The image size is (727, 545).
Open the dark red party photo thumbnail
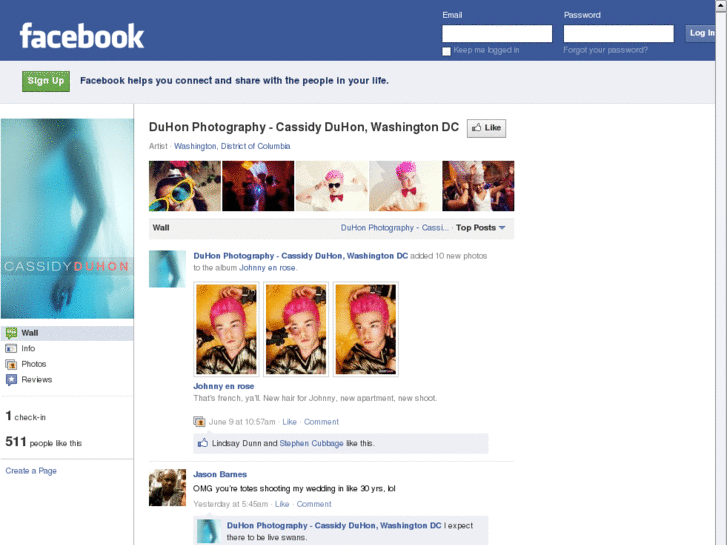click(258, 186)
